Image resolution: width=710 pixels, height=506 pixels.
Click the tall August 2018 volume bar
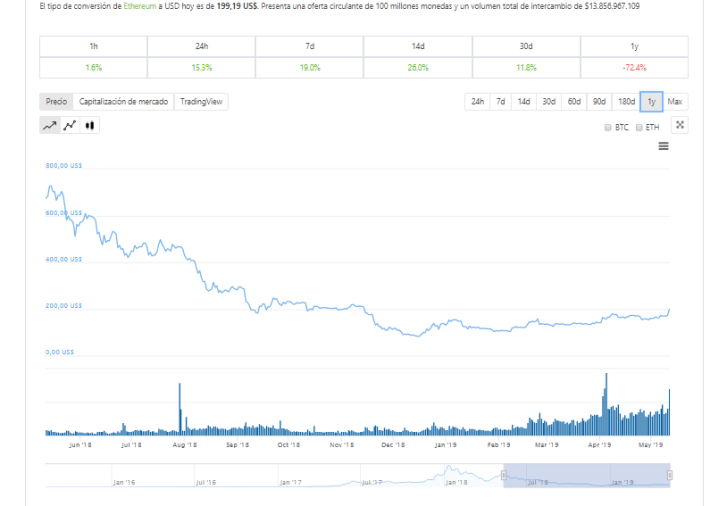[x=180, y=409]
